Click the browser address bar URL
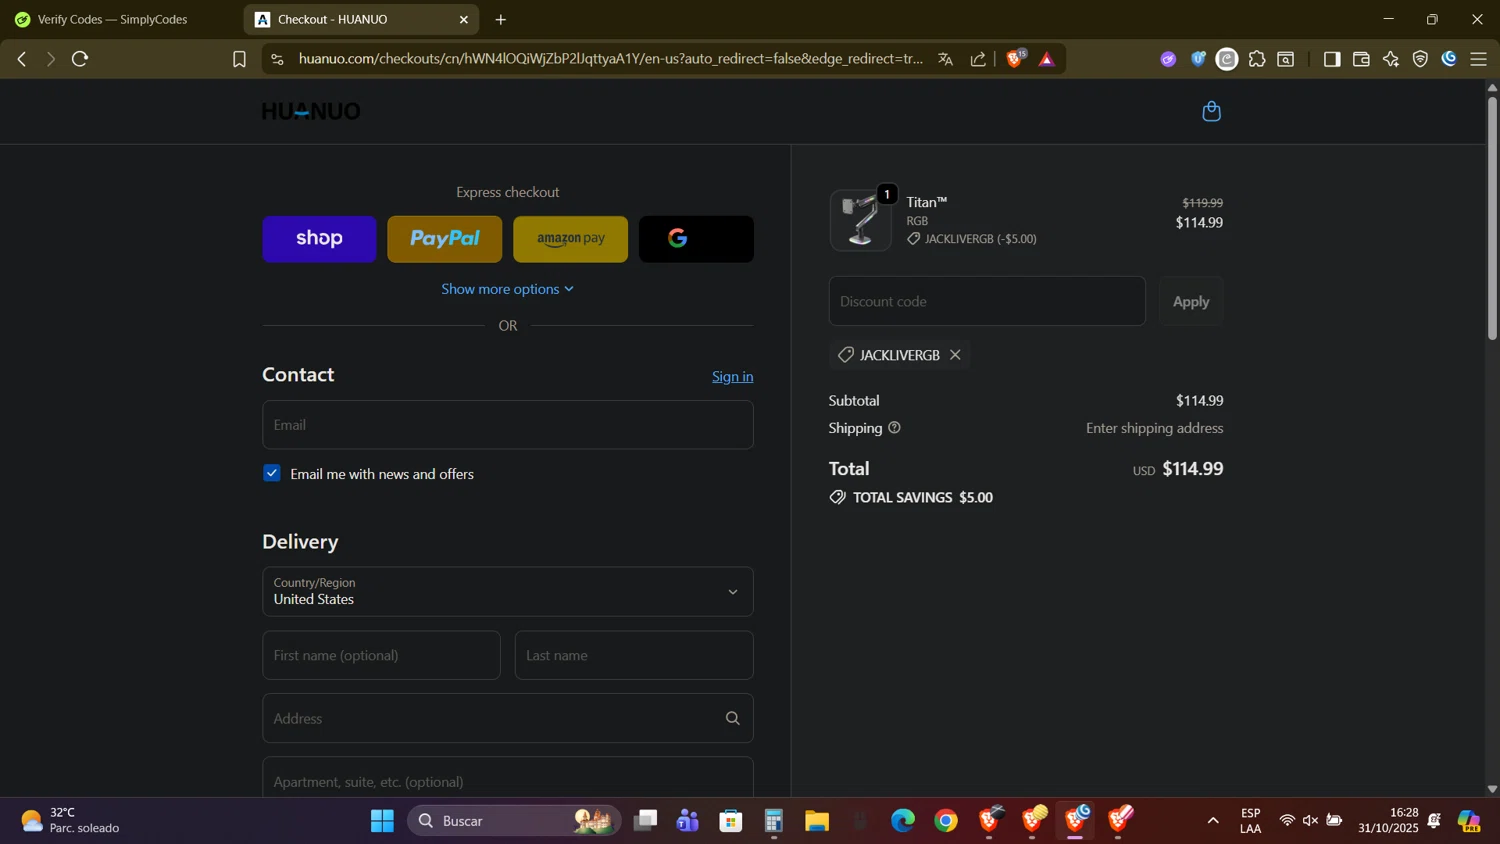1500x844 pixels. coord(610,59)
